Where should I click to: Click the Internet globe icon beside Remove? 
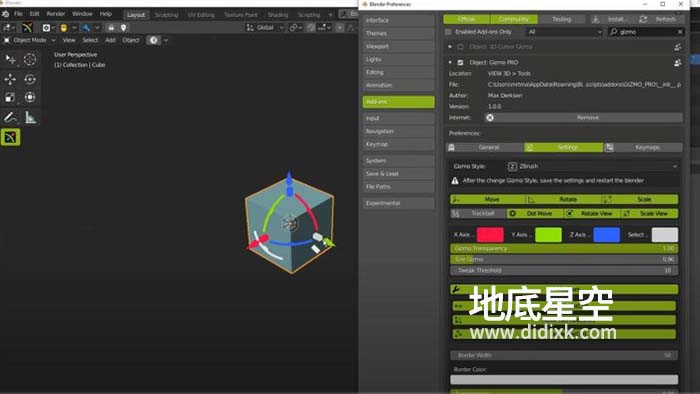pos(490,117)
